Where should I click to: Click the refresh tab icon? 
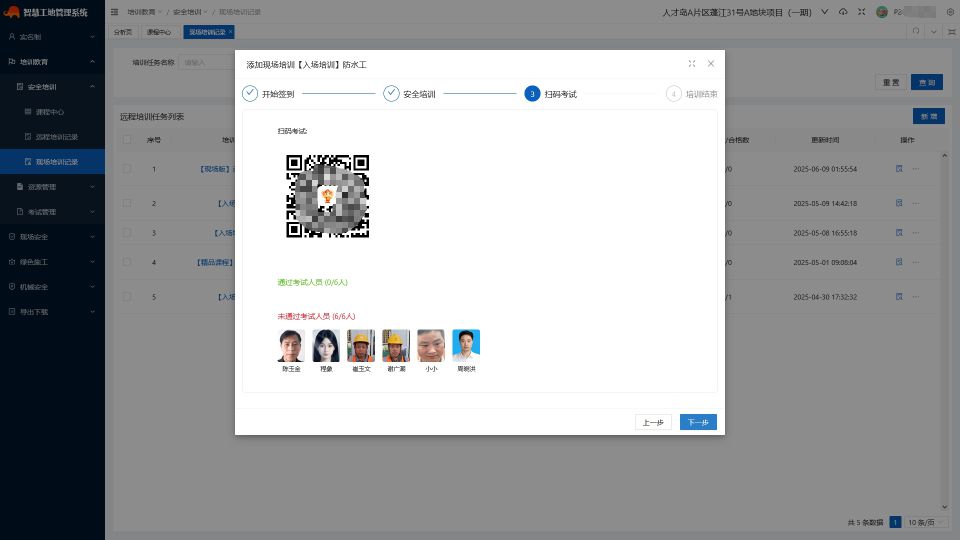pos(916,31)
